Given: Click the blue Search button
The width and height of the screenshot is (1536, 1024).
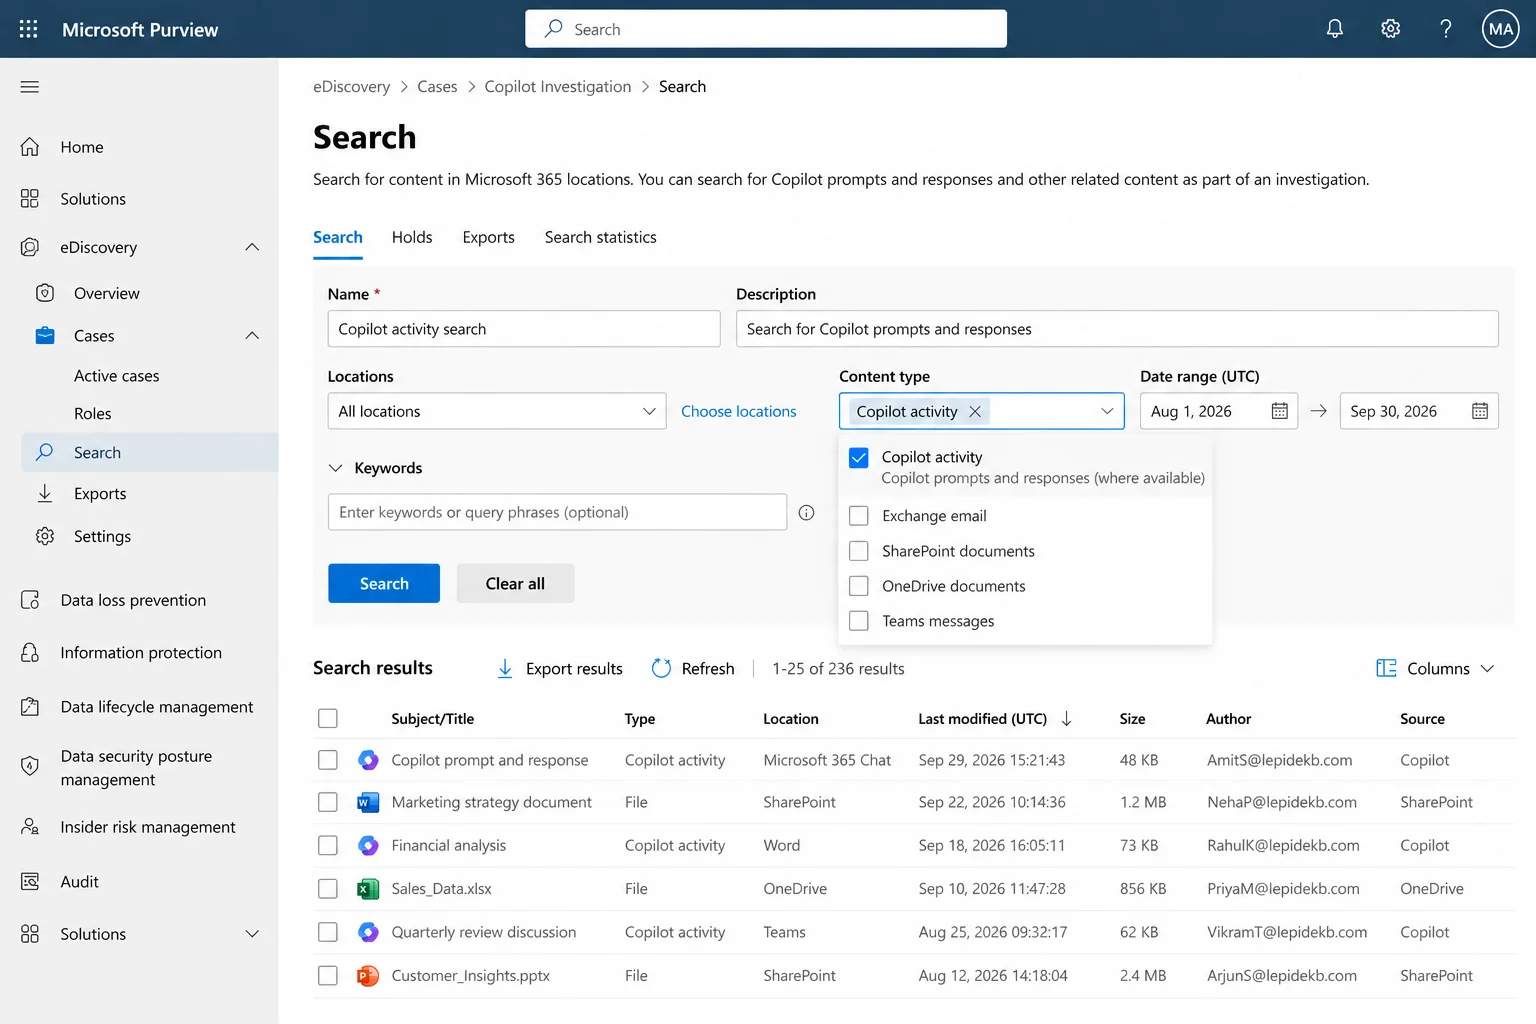Looking at the screenshot, I should click(x=384, y=583).
